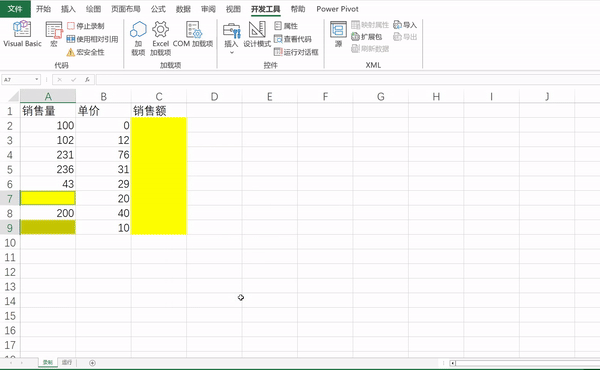The height and width of the screenshot is (370, 600).
Task: Select cell with header 销售额
Action: point(159,111)
